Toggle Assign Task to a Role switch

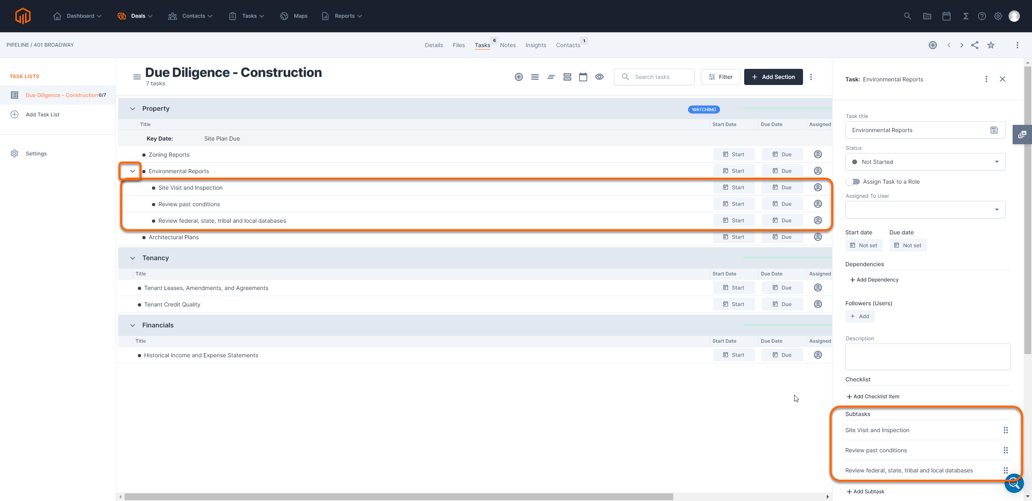[x=854, y=181]
